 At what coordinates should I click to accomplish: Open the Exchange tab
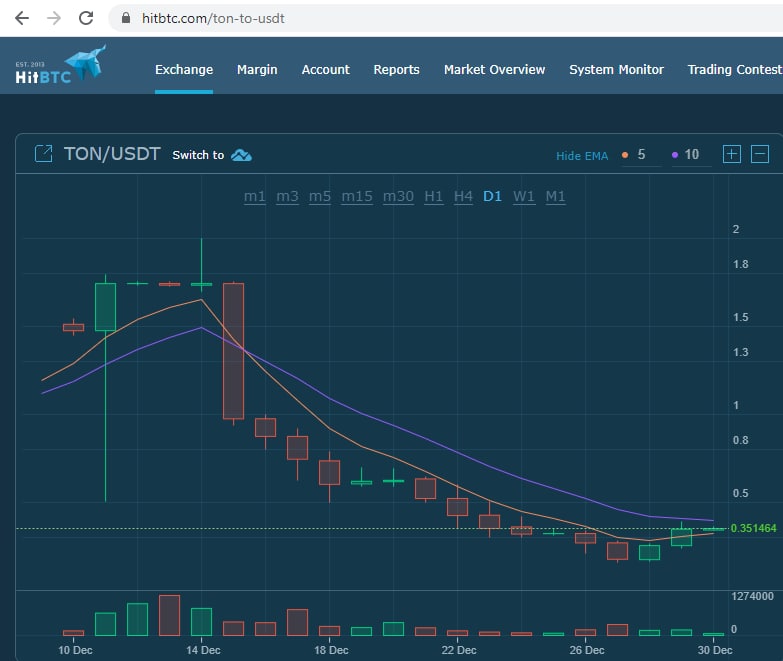coord(184,69)
